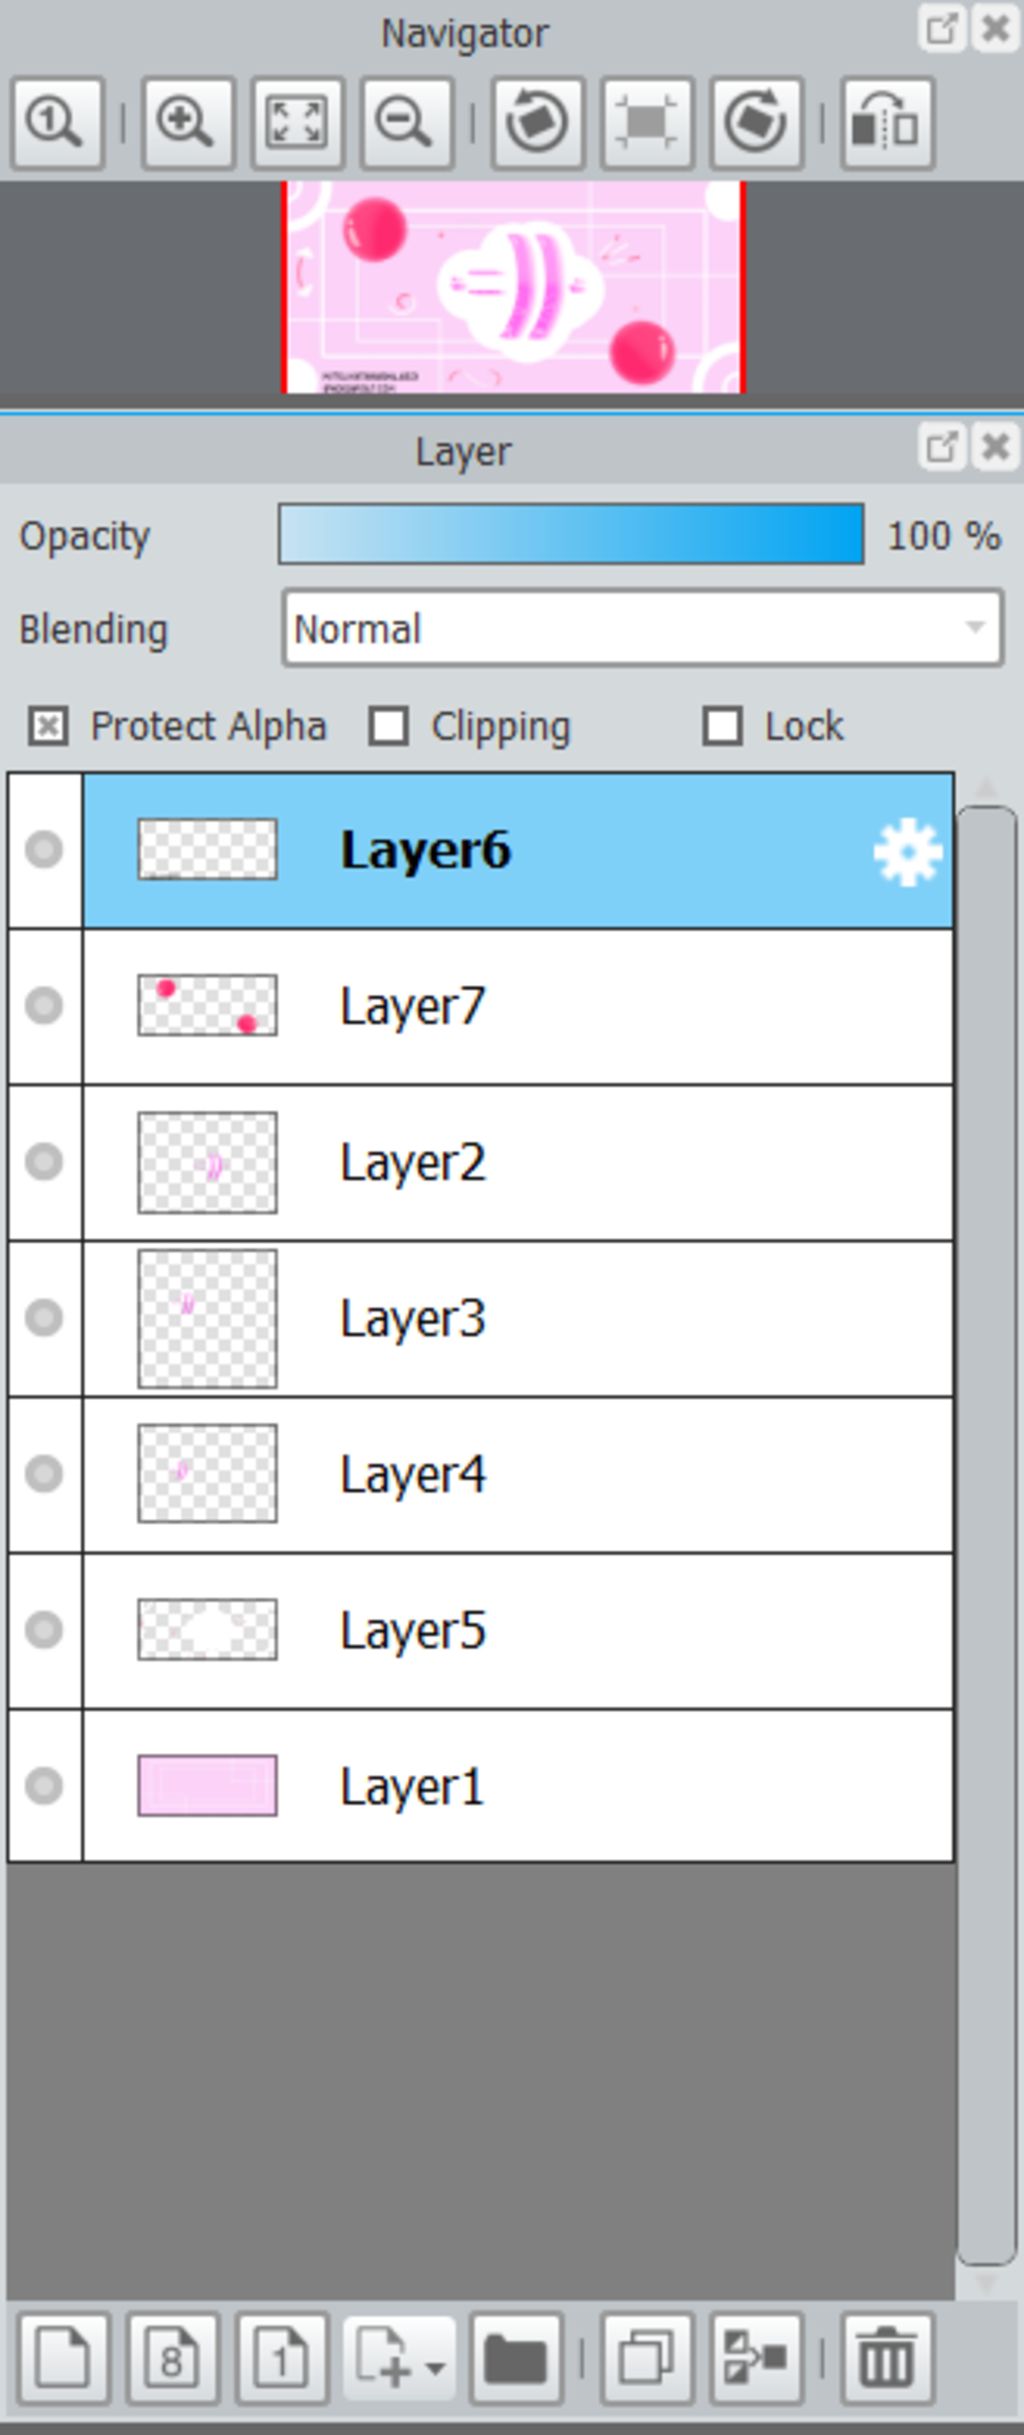Click the zoom in magnifier icon

tap(186, 122)
